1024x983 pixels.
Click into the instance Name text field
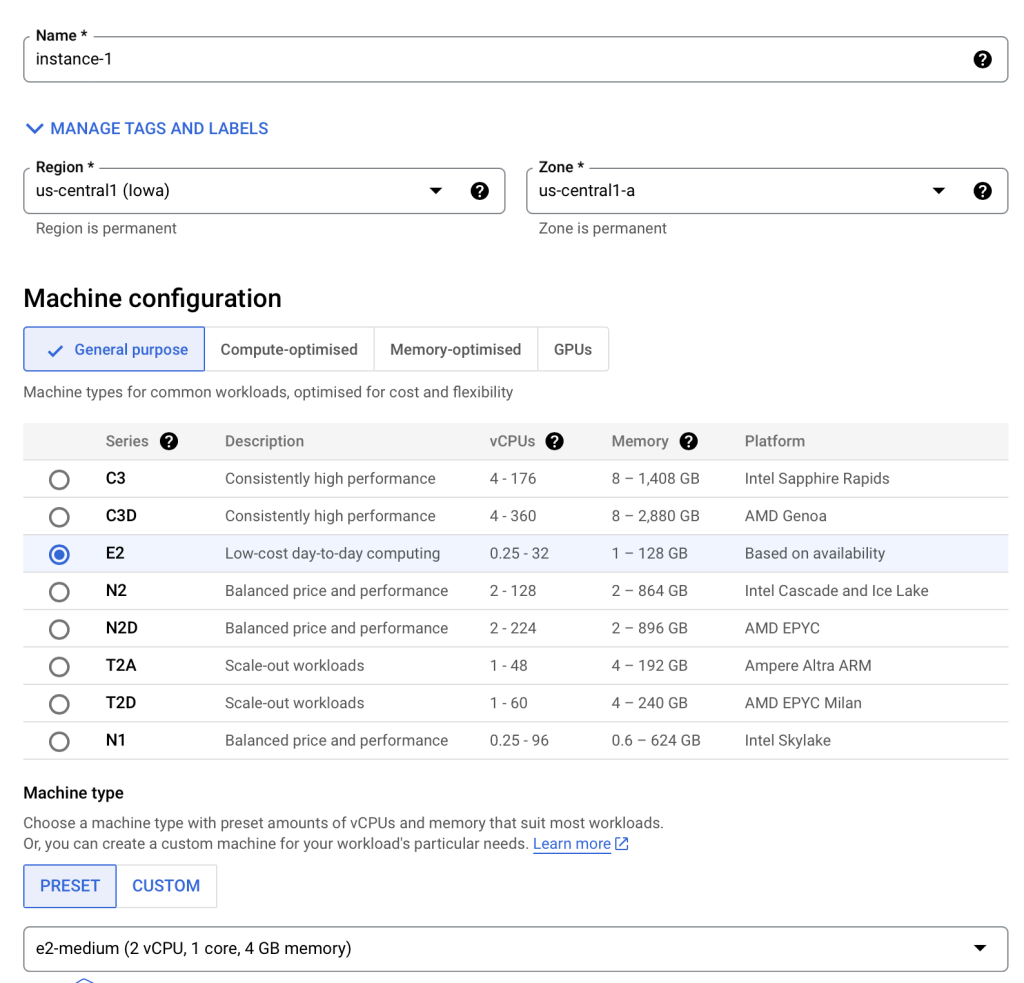click(x=490, y=60)
